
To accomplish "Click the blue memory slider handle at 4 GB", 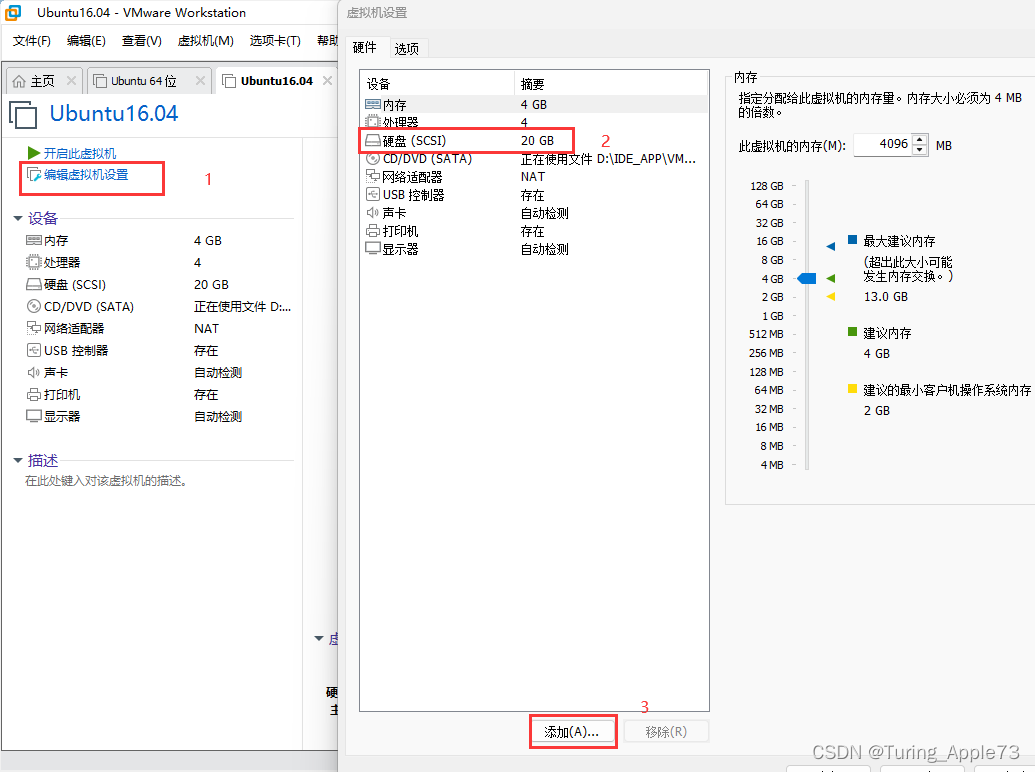I will pos(807,278).
